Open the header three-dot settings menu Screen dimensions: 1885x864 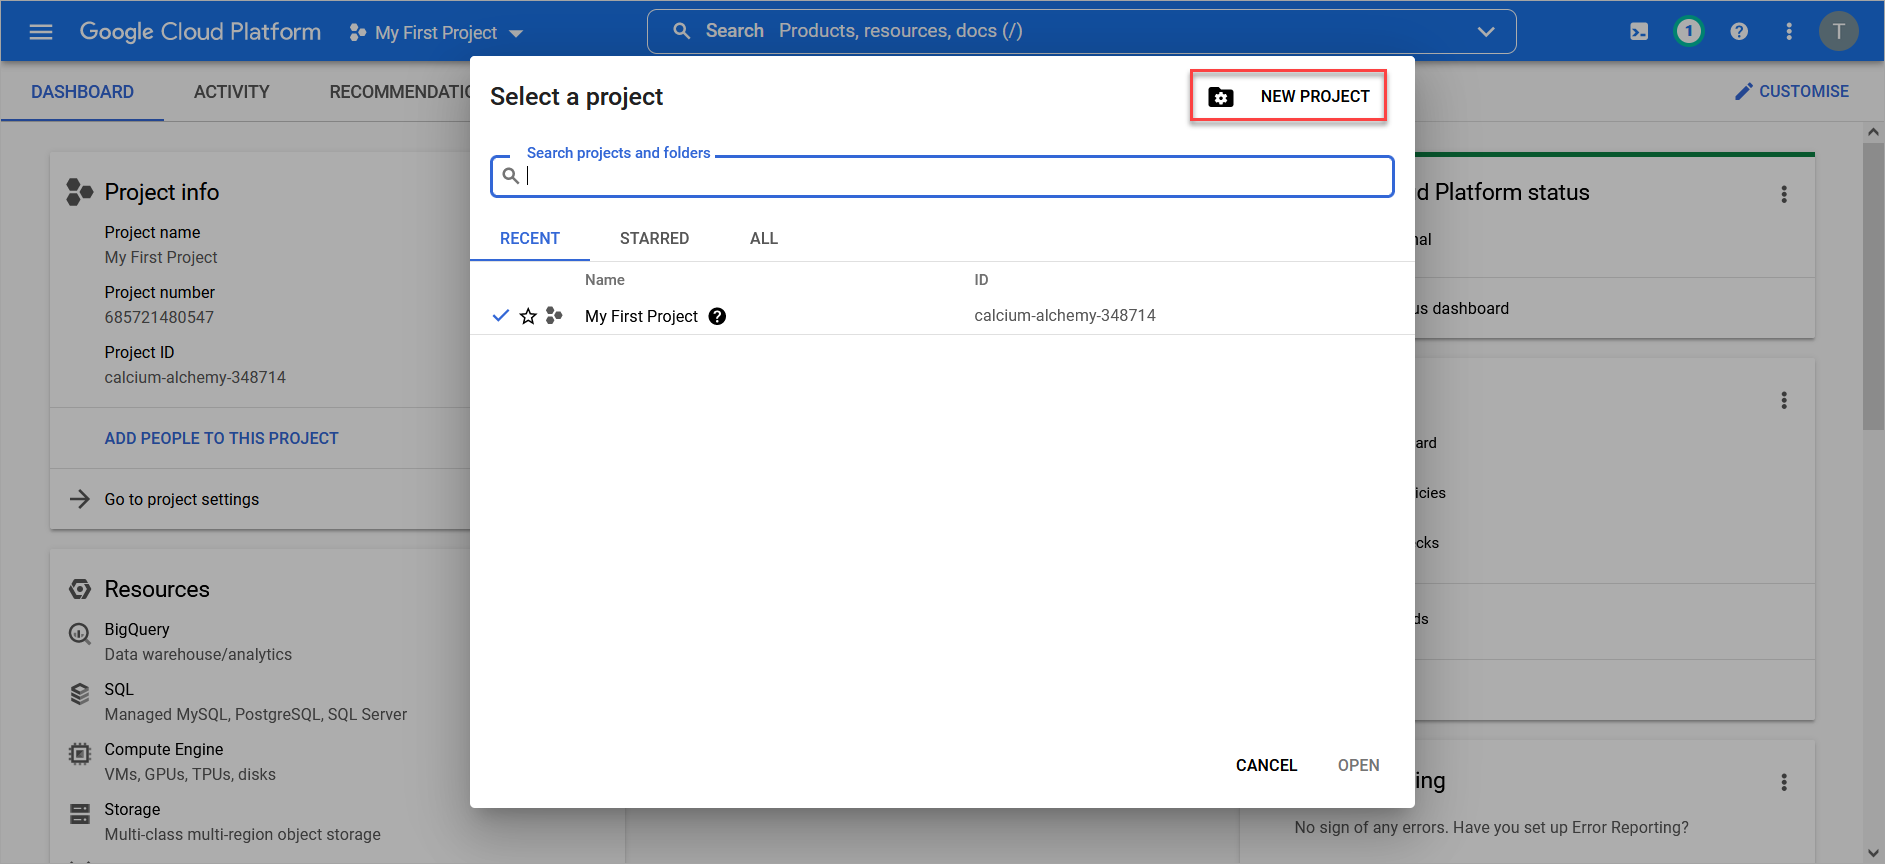[x=1789, y=32]
